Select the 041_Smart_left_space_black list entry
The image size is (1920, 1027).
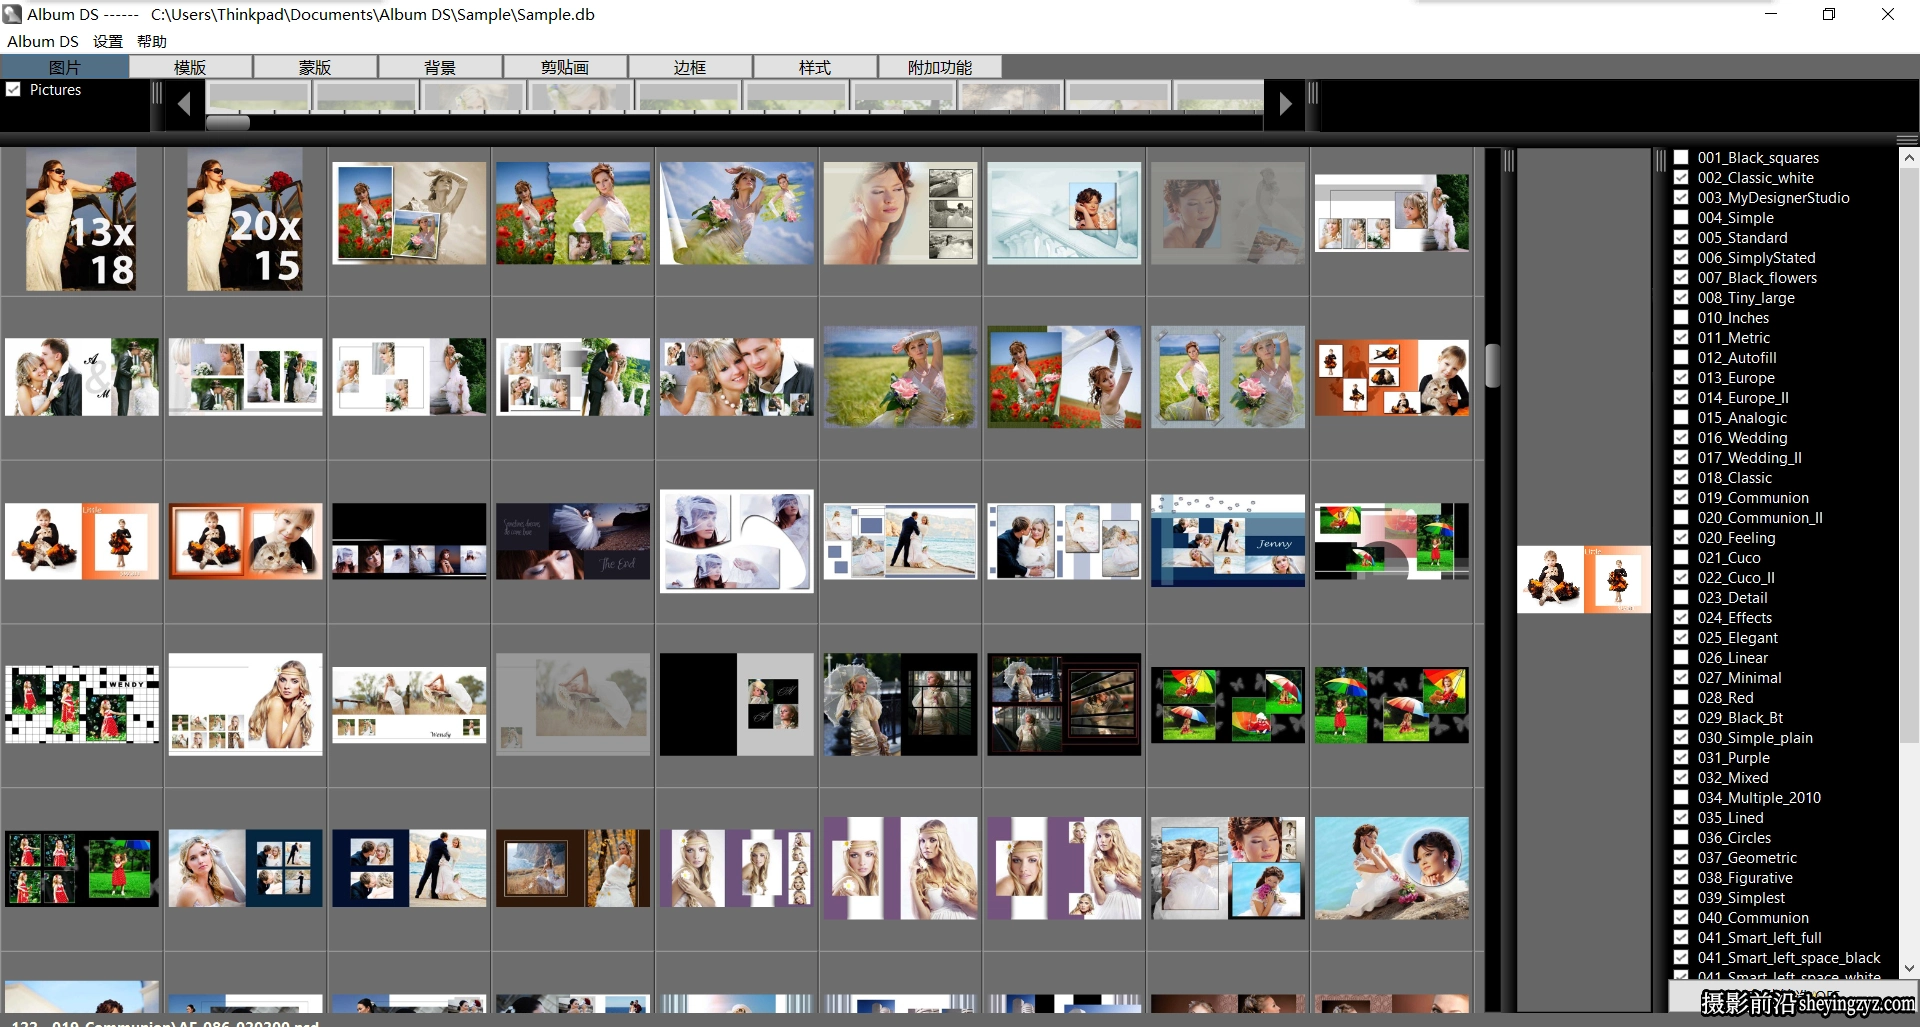pyautogui.click(x=1789, y=958)
